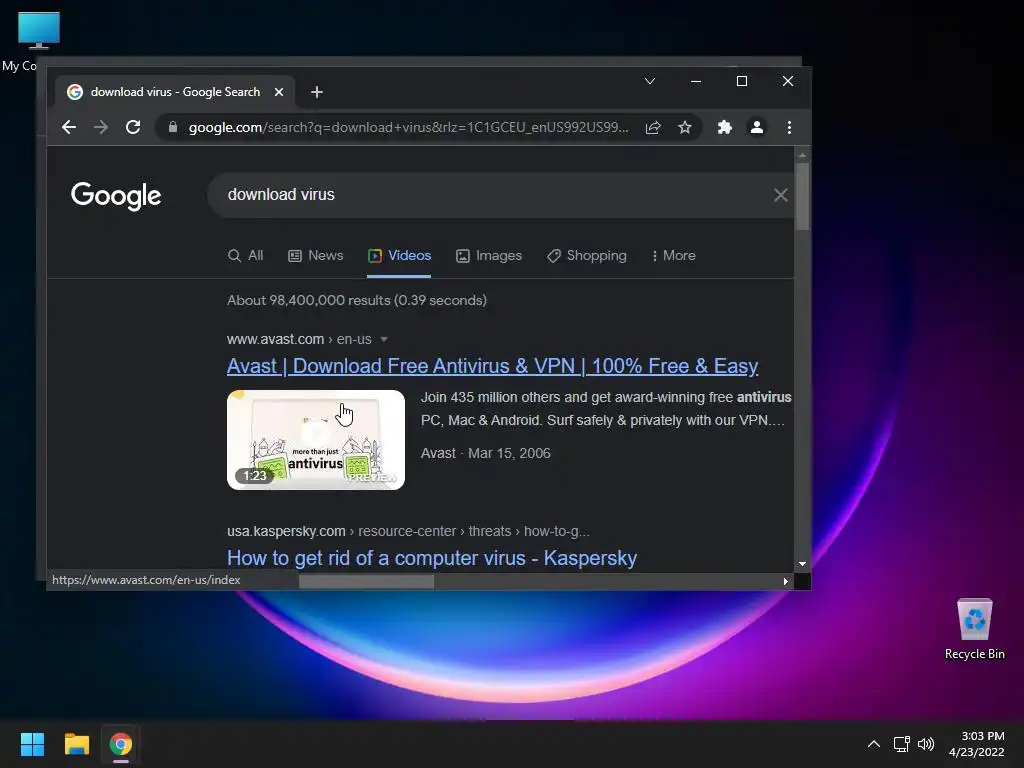This screenshot has width=1024, height=768.
Task: Open Chrome three-dot menu
Action: tap(790, 127)
